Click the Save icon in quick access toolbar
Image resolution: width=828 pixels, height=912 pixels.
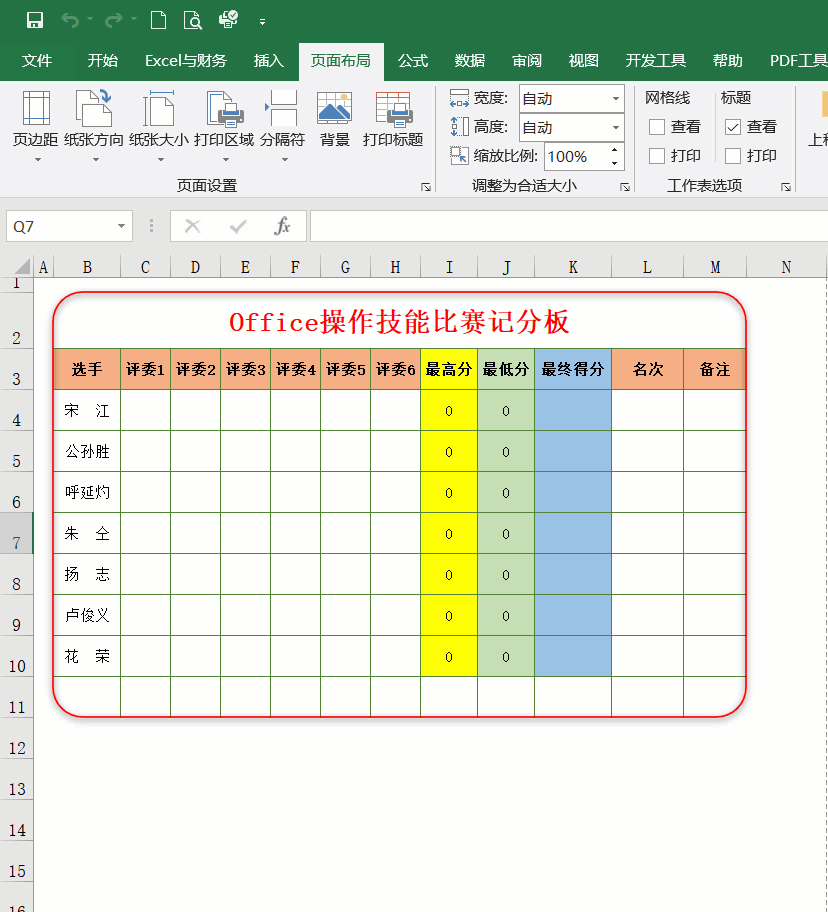[x=35, y=20]
